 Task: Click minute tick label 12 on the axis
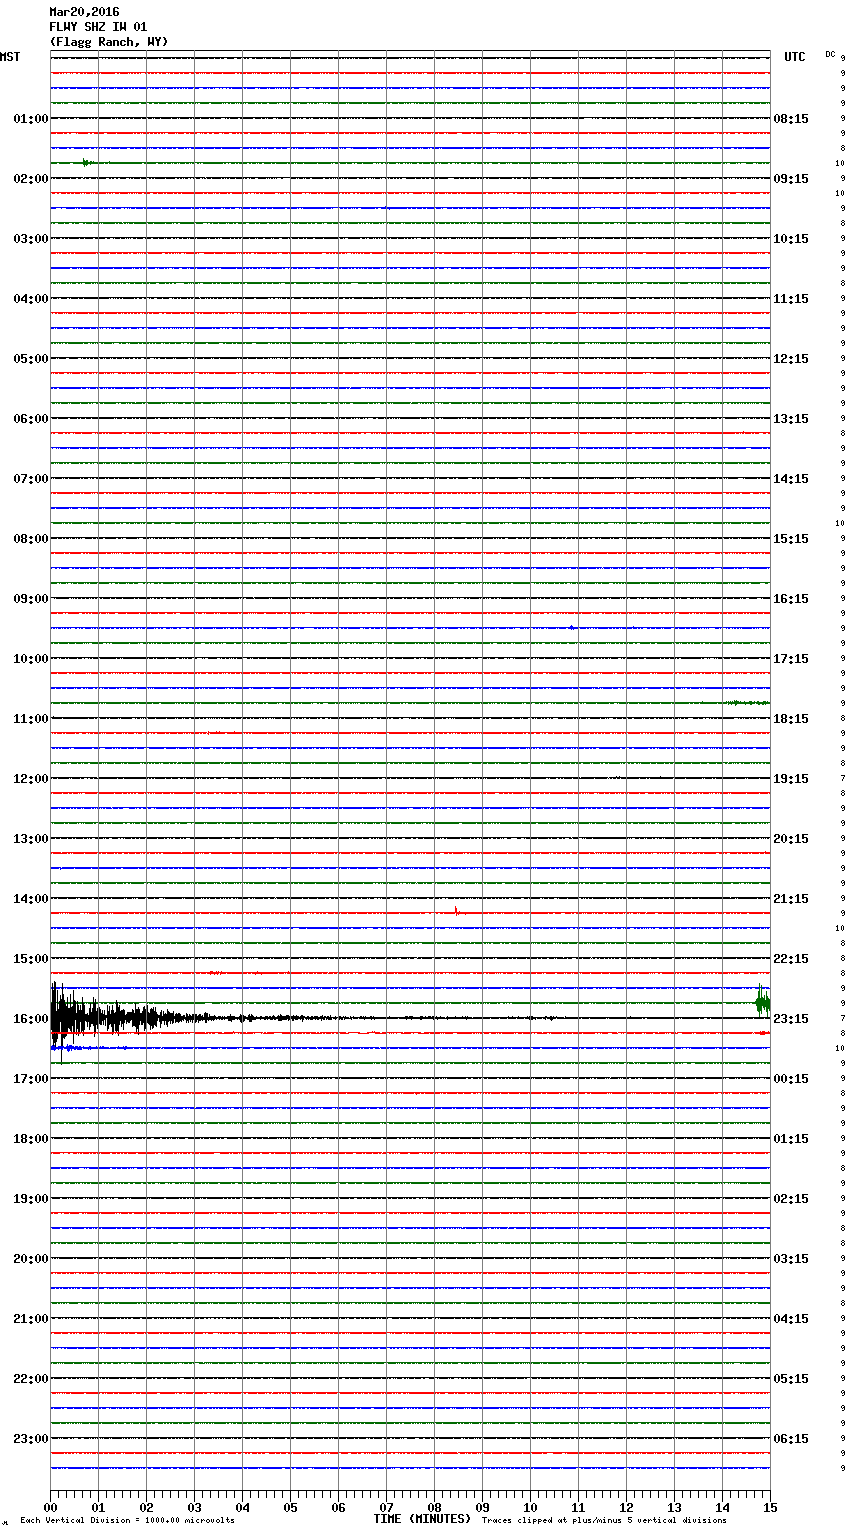(626, 1507)
